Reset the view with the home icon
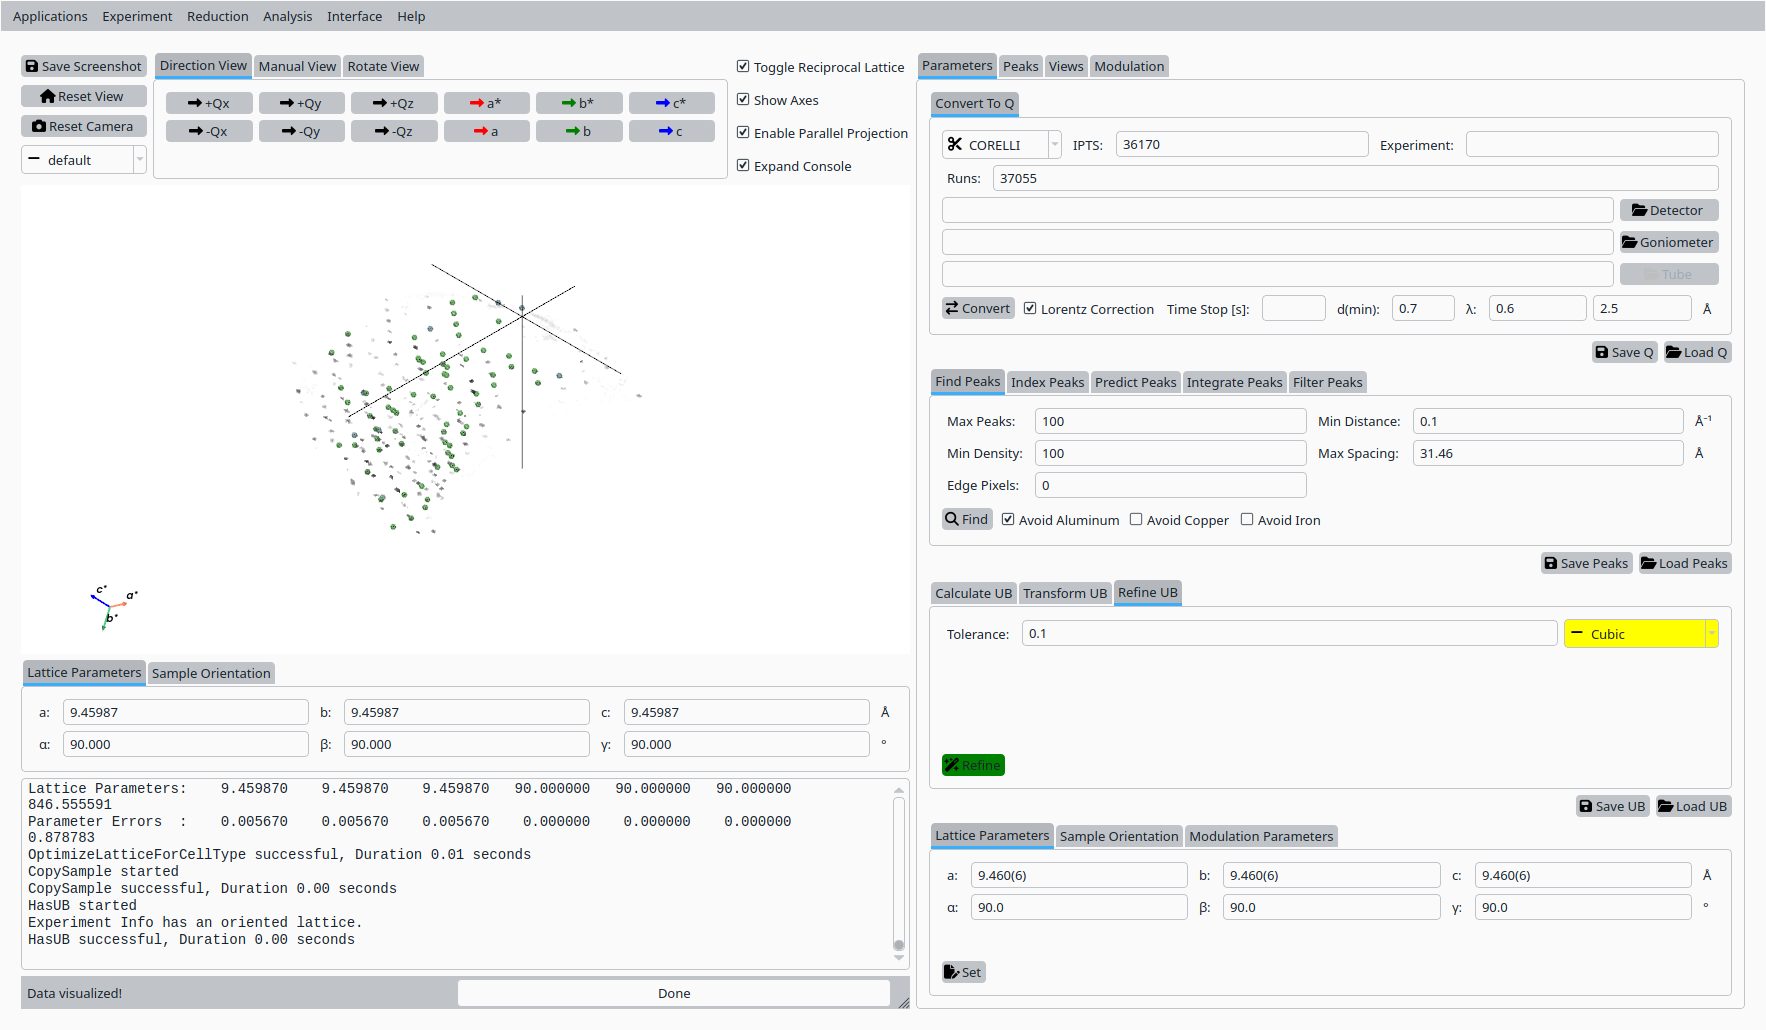The height and width of the screenshot is (1030, 1766). (x=84, y=96)
